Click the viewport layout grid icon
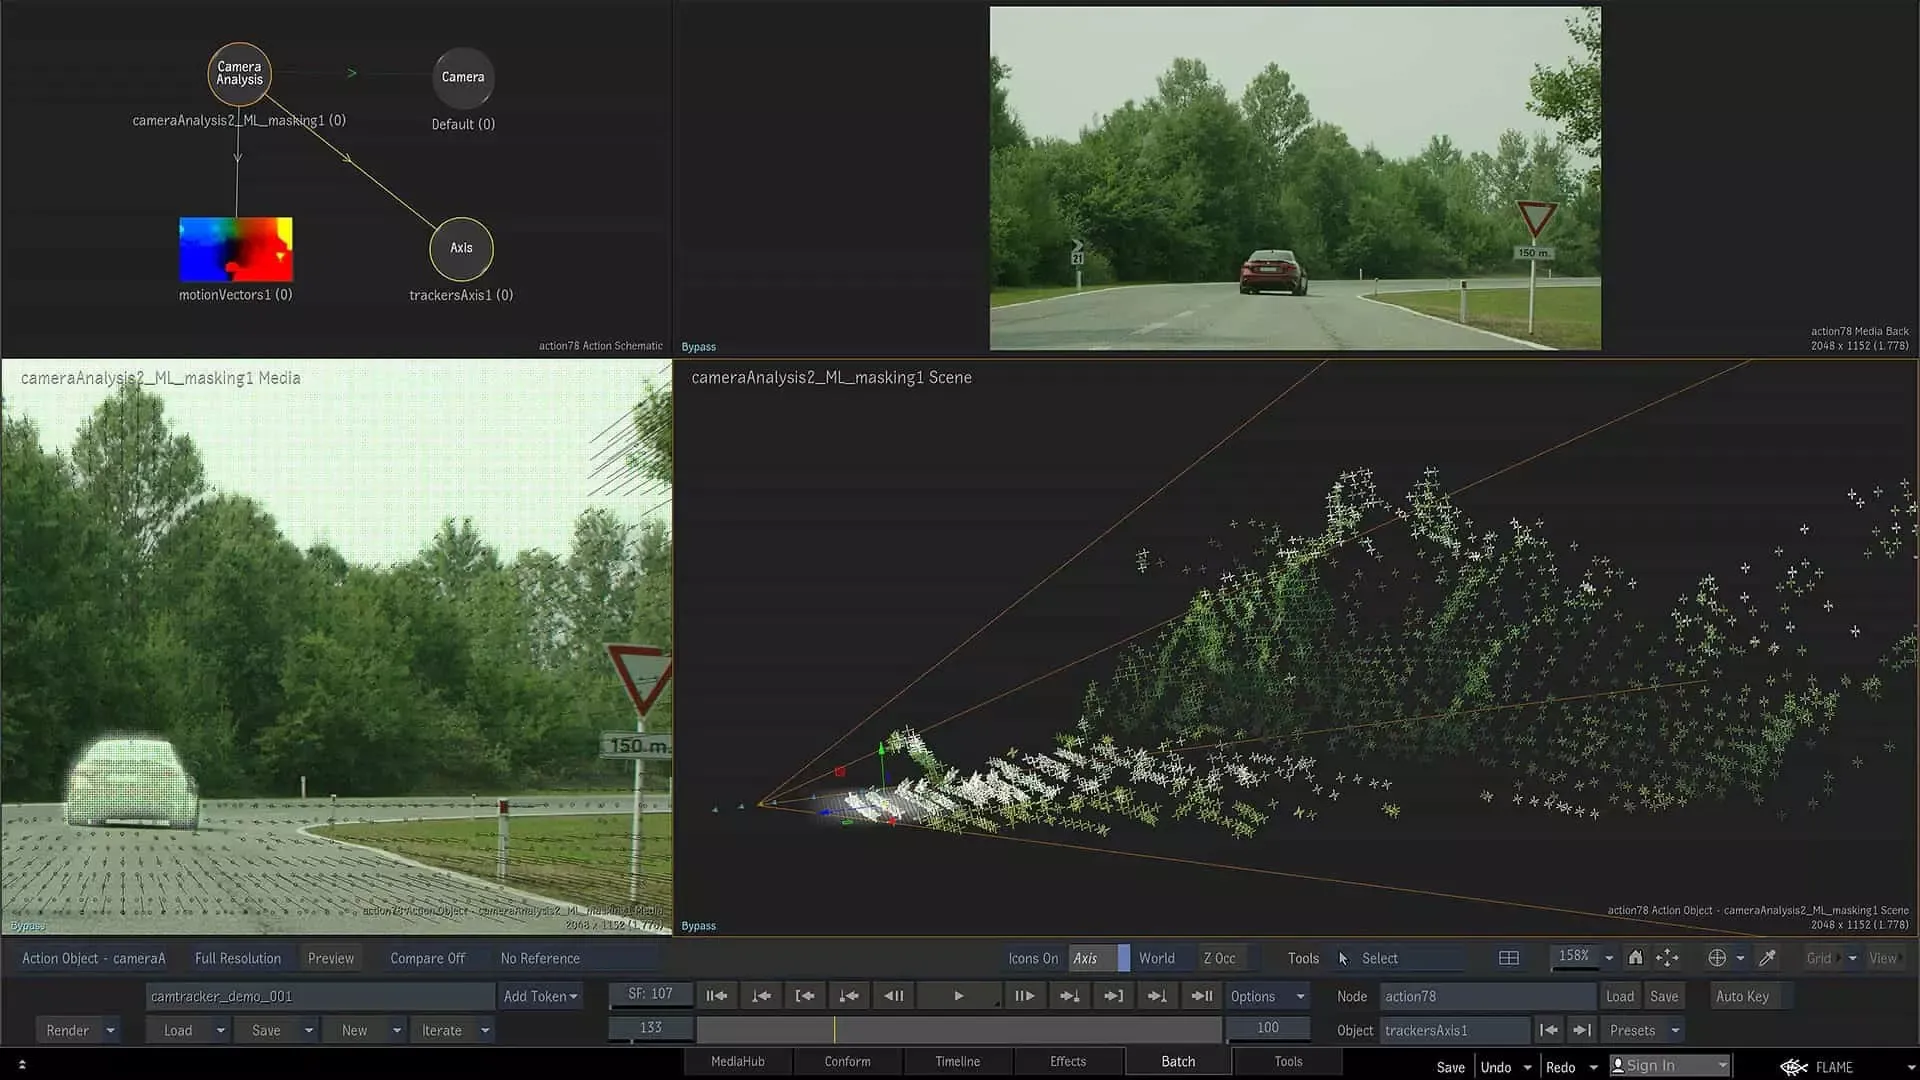 click(x=1508, y=958)
